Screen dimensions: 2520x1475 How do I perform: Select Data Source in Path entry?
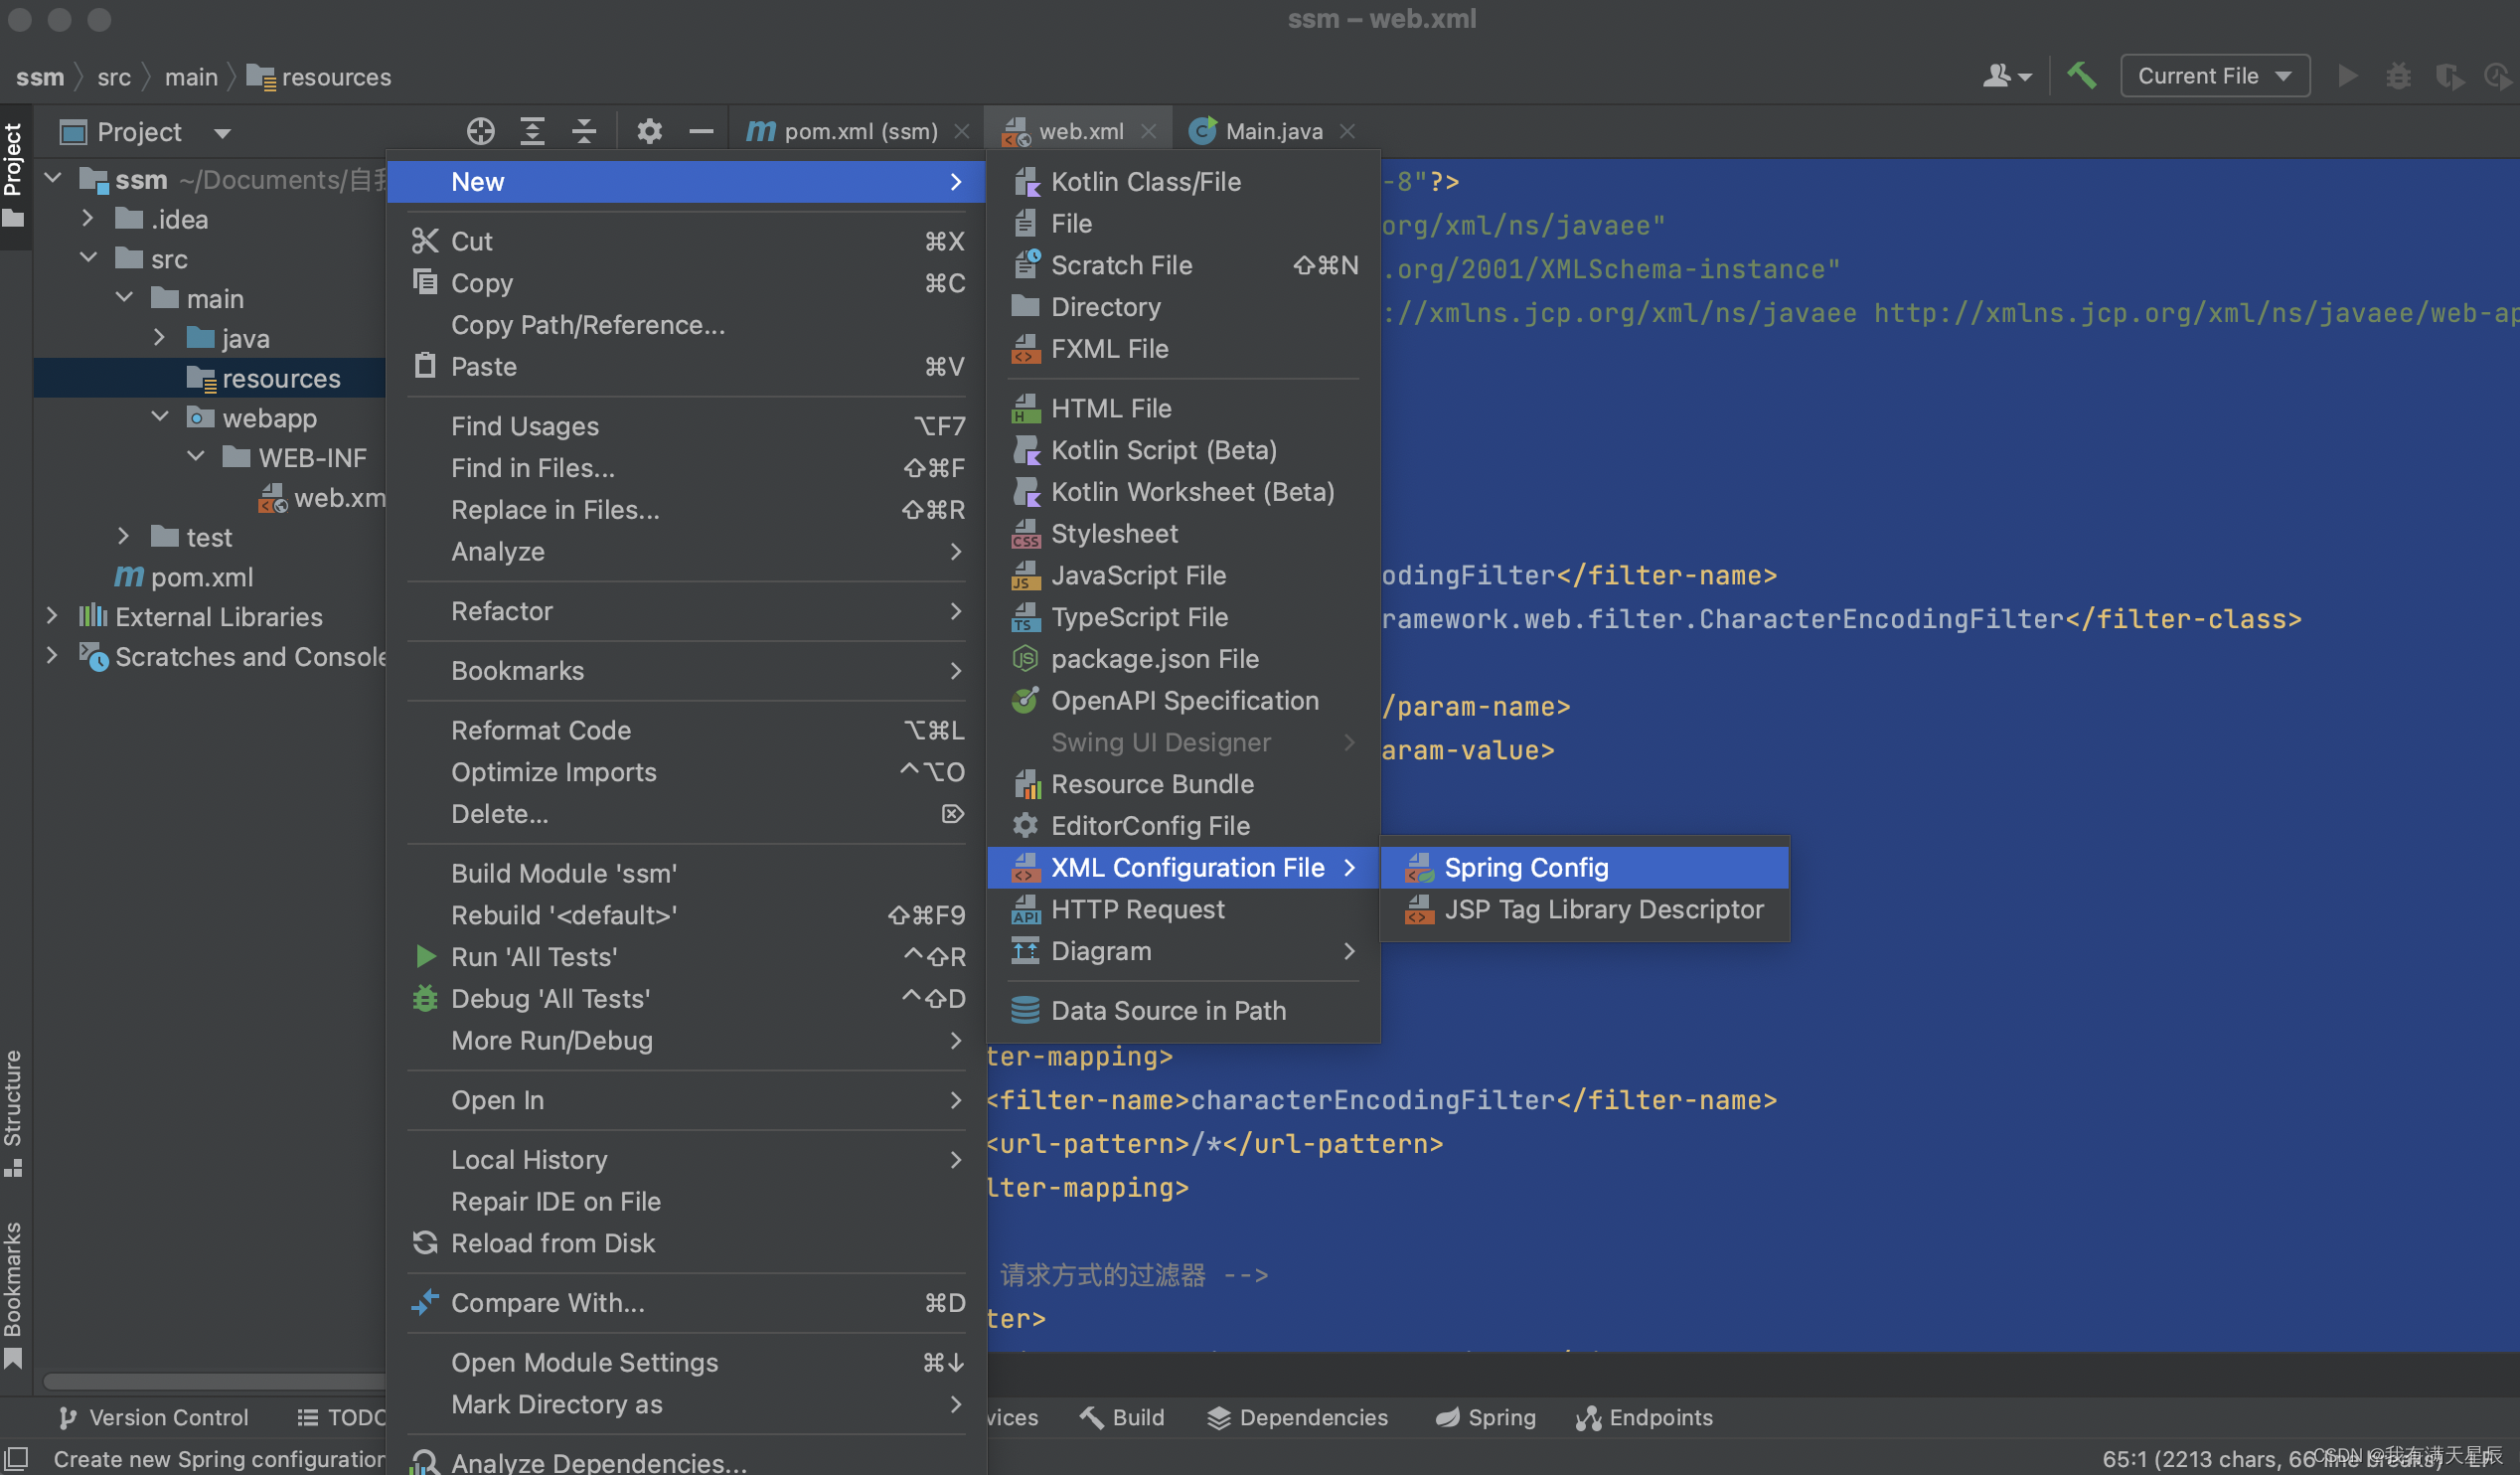[1183, 1010]
